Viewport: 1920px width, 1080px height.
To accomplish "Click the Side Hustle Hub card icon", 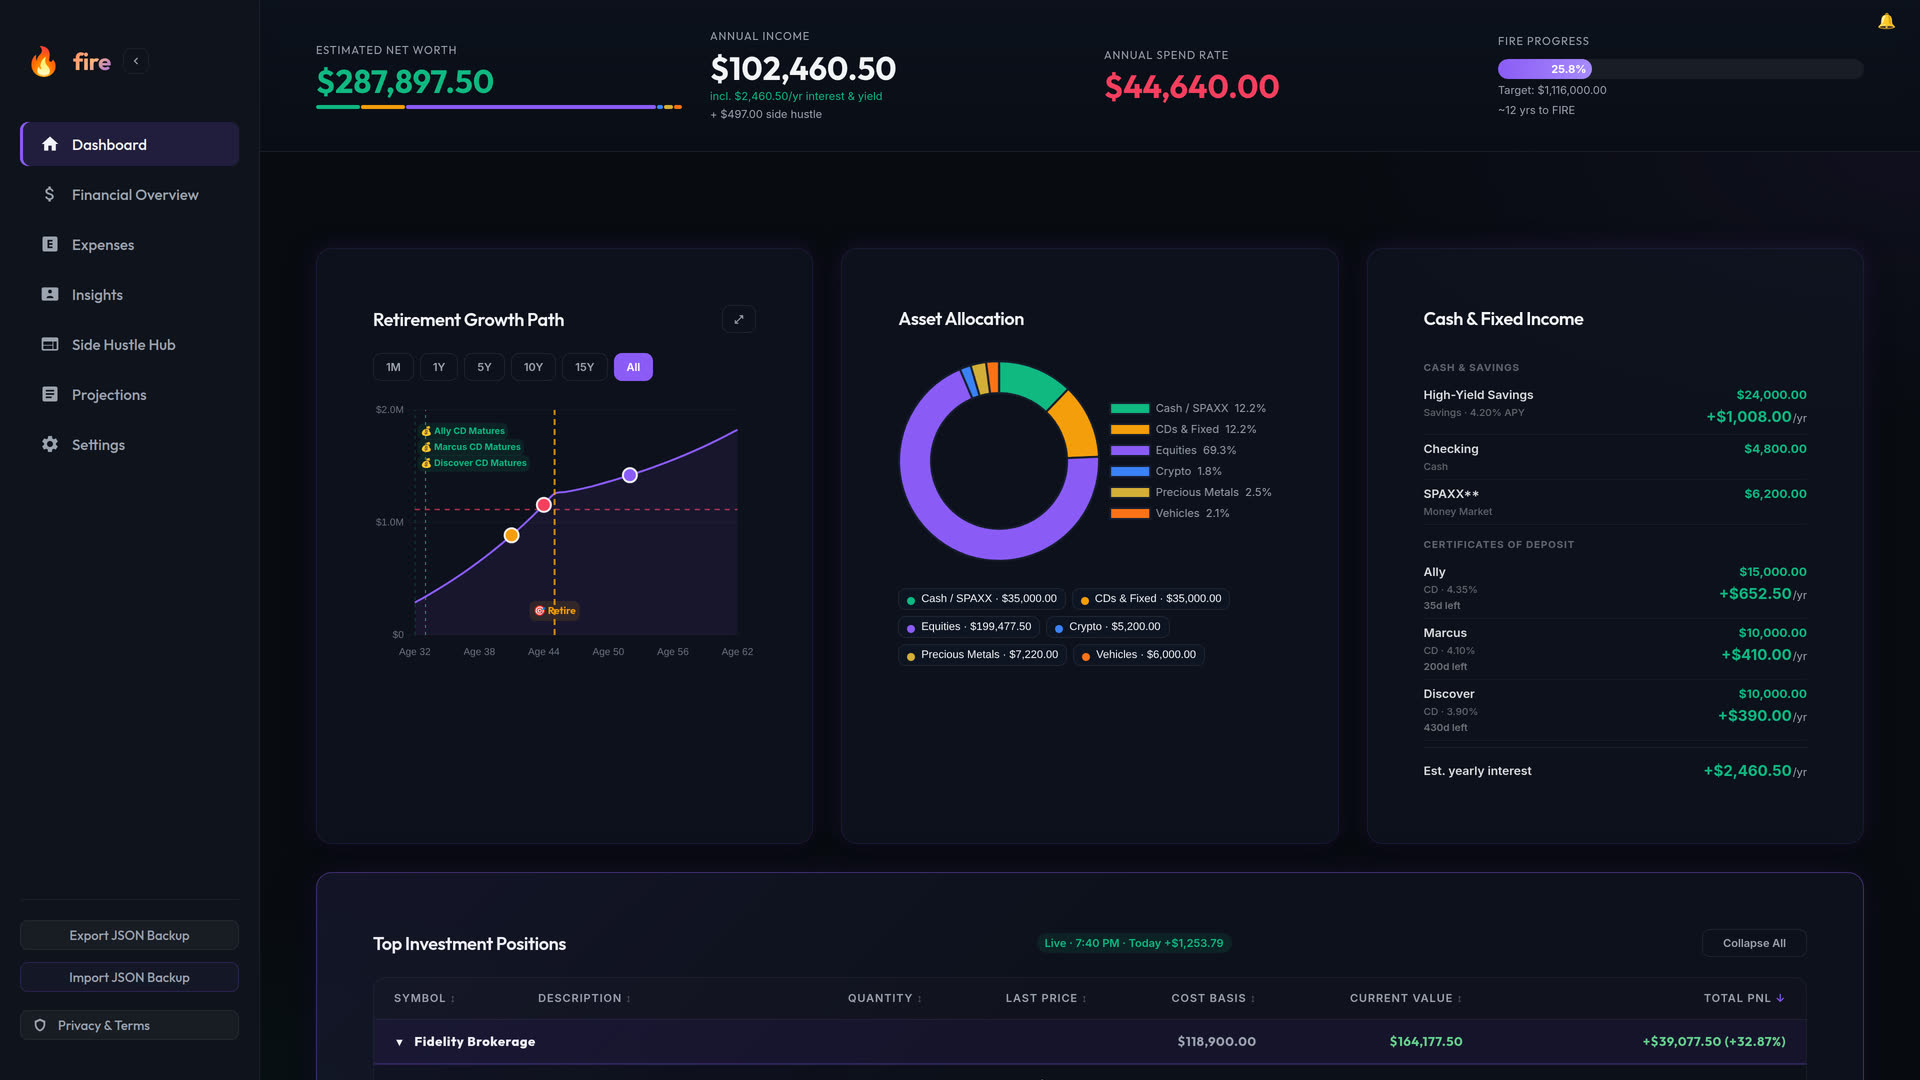I will click(x=50, y=344).
